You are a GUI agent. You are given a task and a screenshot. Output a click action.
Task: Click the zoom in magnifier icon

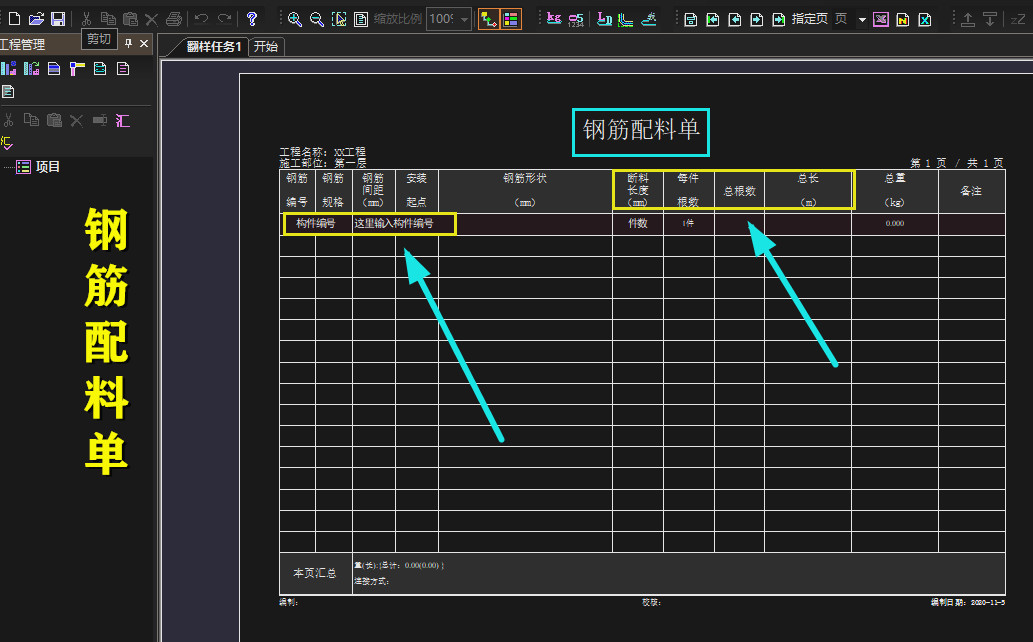(295, 19)
